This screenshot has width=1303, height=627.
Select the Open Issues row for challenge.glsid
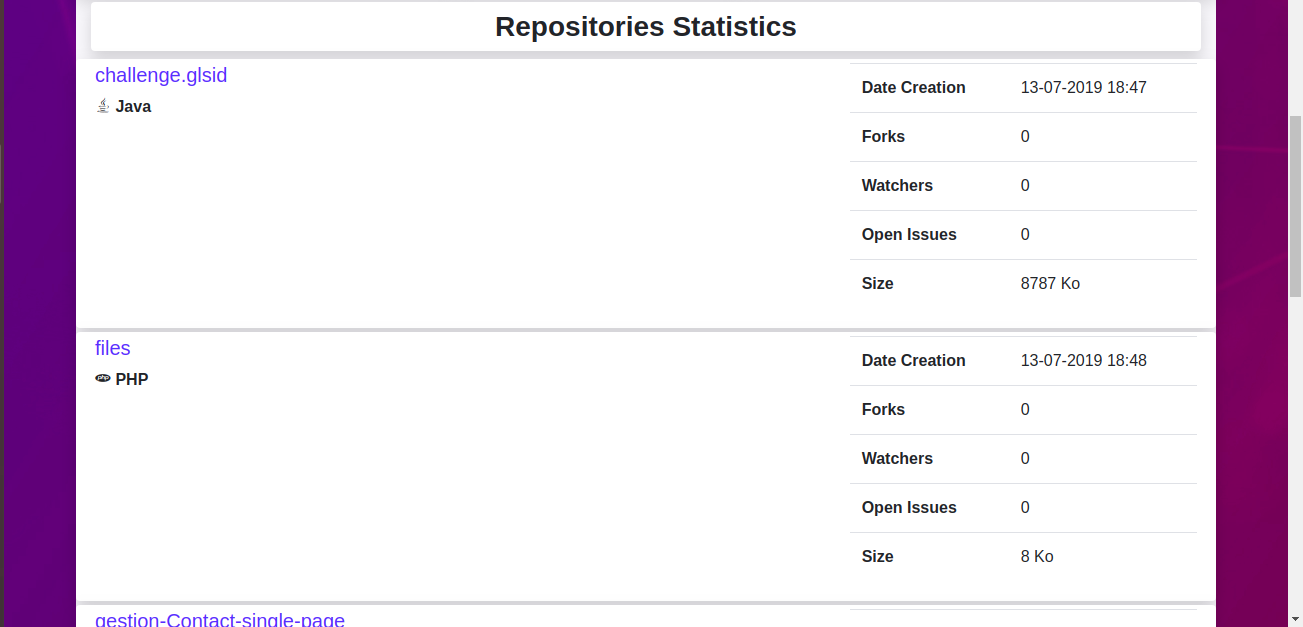click(908, 234)
